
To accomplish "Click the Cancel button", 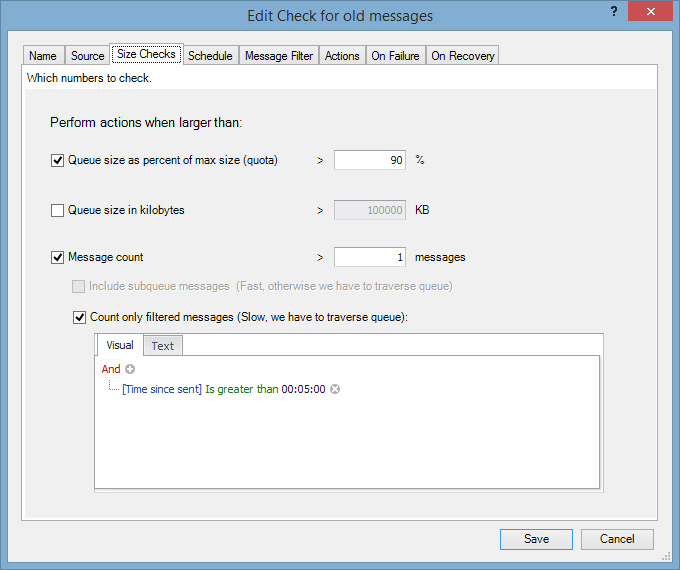I will coord(617,539).
